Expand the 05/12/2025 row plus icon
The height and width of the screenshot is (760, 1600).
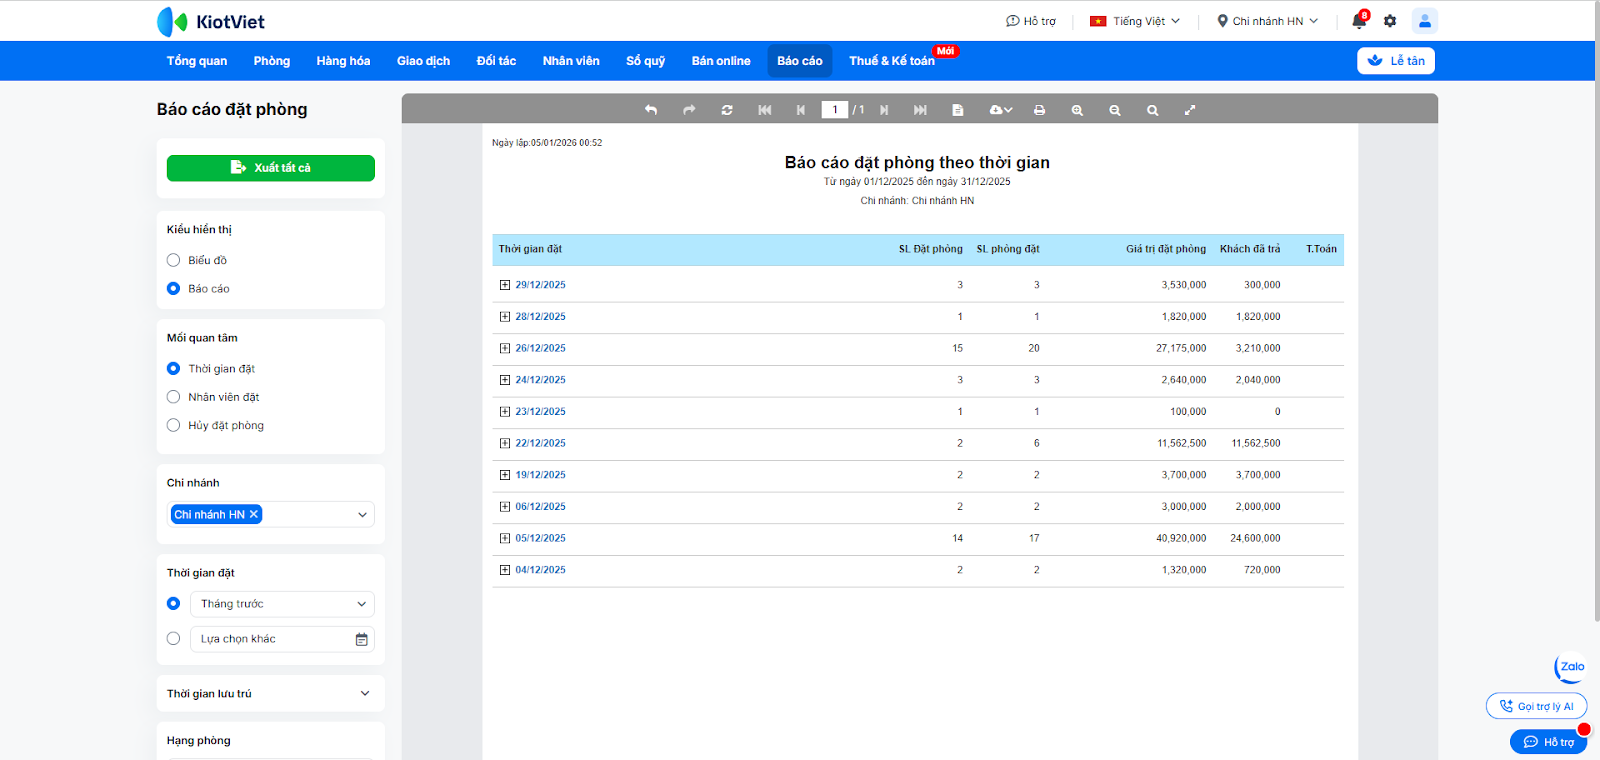(505, 538)
